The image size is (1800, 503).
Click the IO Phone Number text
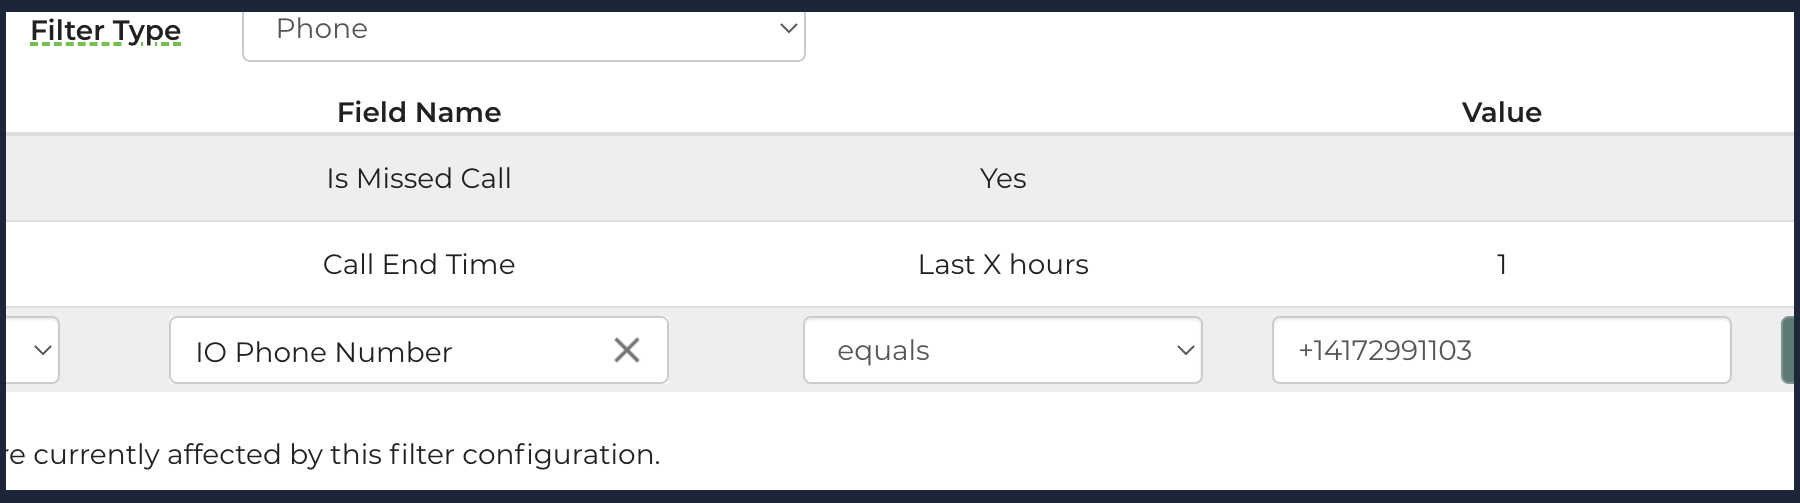[x=324, y=352]
